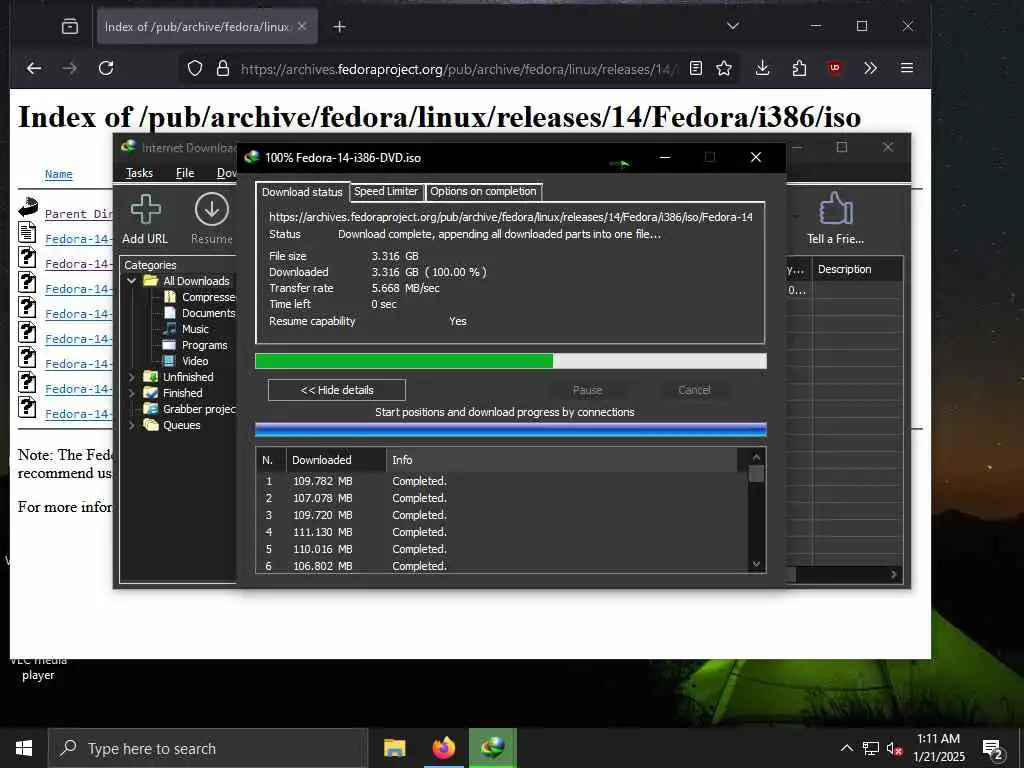The height and width of the screenshot is (768, 1024).
Task: Click the blue connections progress bar
Action: pos(511,430)
